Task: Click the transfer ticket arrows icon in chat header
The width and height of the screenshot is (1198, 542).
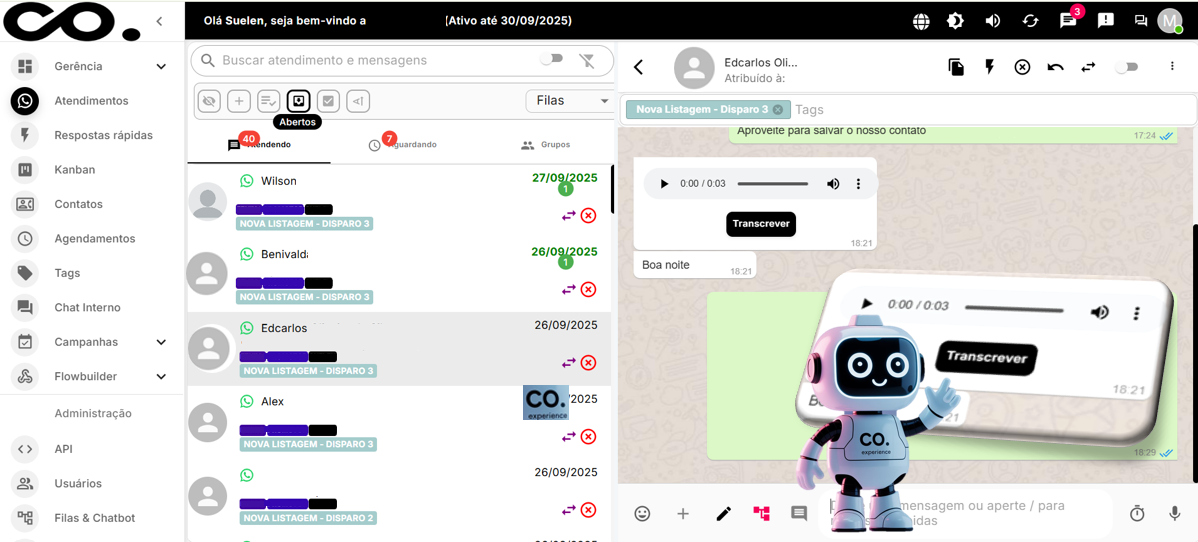Action: [1088, 67]
